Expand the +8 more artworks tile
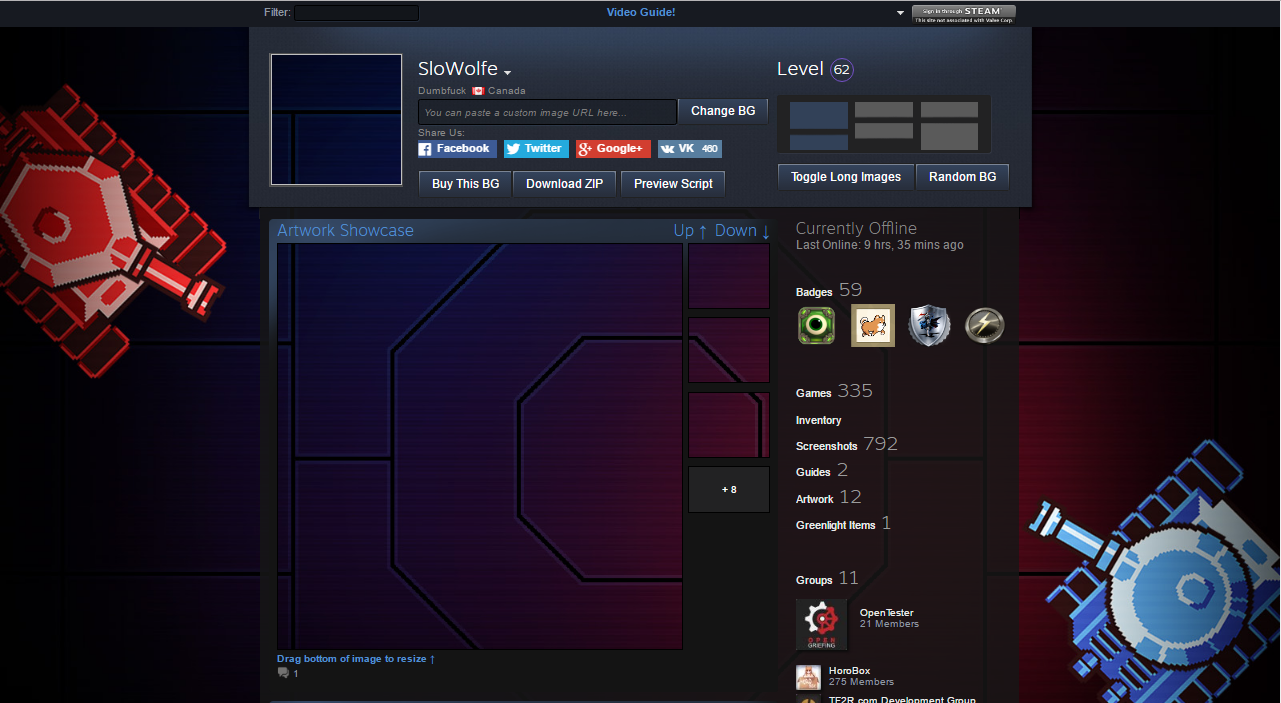This screenshot has height=703, width=1281. point(729,489)
